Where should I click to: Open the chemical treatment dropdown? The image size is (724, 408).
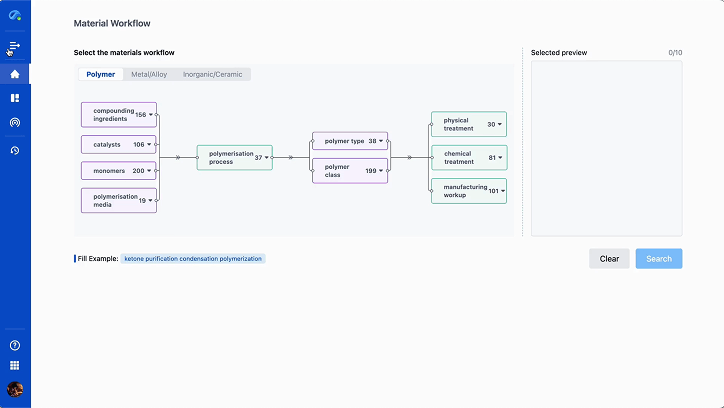500,158
